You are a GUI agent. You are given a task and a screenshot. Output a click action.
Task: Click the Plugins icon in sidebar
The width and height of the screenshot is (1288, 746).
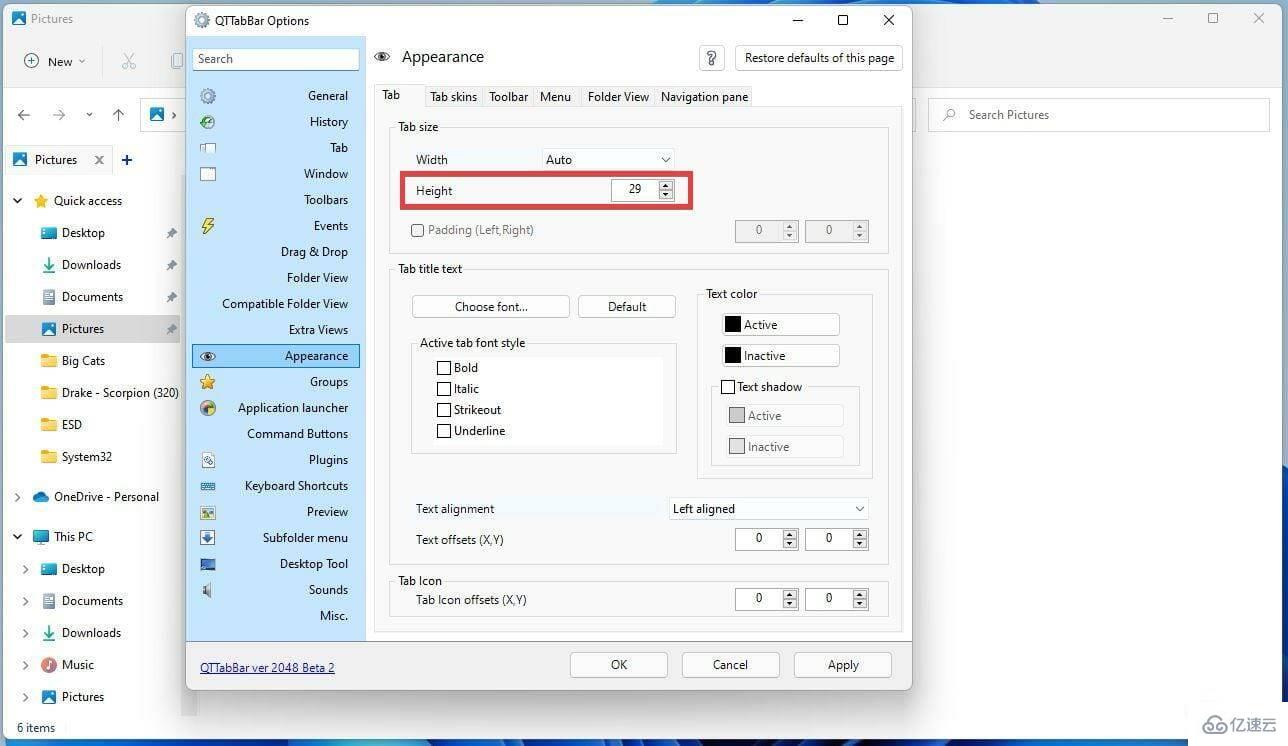208,460
